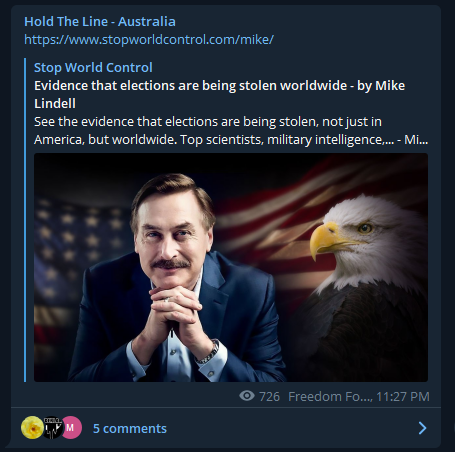Click the 11:27 PM message timestamp
The width and height of the screenshot is (455, 452).
[x=403, y=396]
